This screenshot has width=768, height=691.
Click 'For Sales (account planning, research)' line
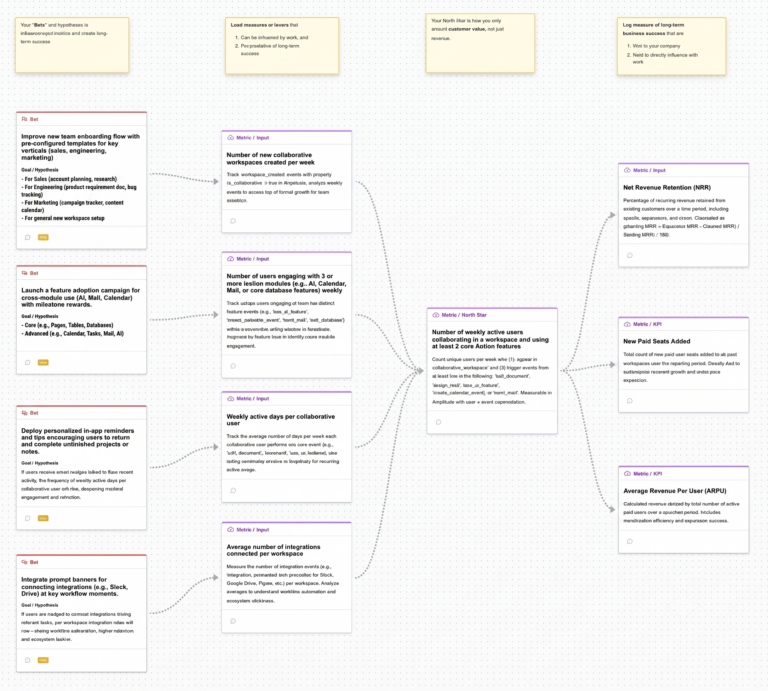69,179
